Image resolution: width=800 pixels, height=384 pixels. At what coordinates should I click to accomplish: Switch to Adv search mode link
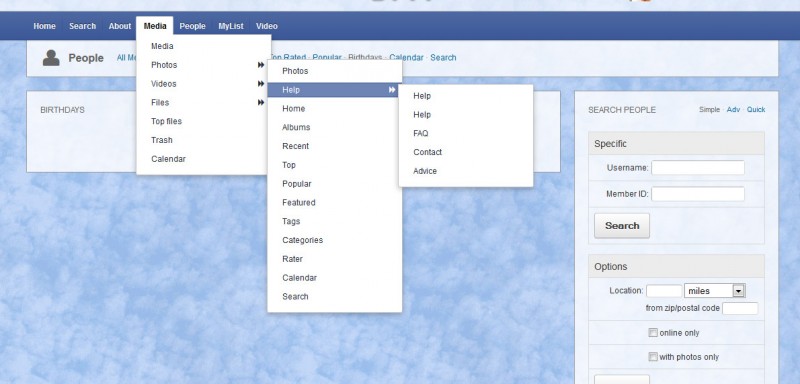(733, 110)
